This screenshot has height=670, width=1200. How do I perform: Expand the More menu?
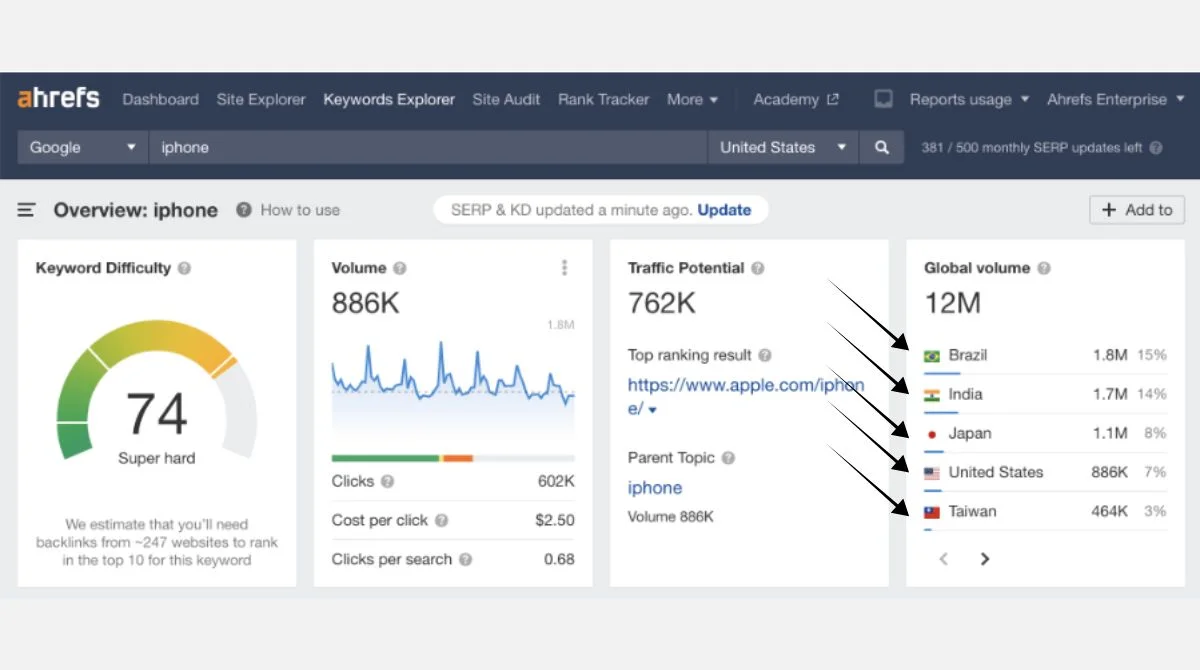[692, 99]
